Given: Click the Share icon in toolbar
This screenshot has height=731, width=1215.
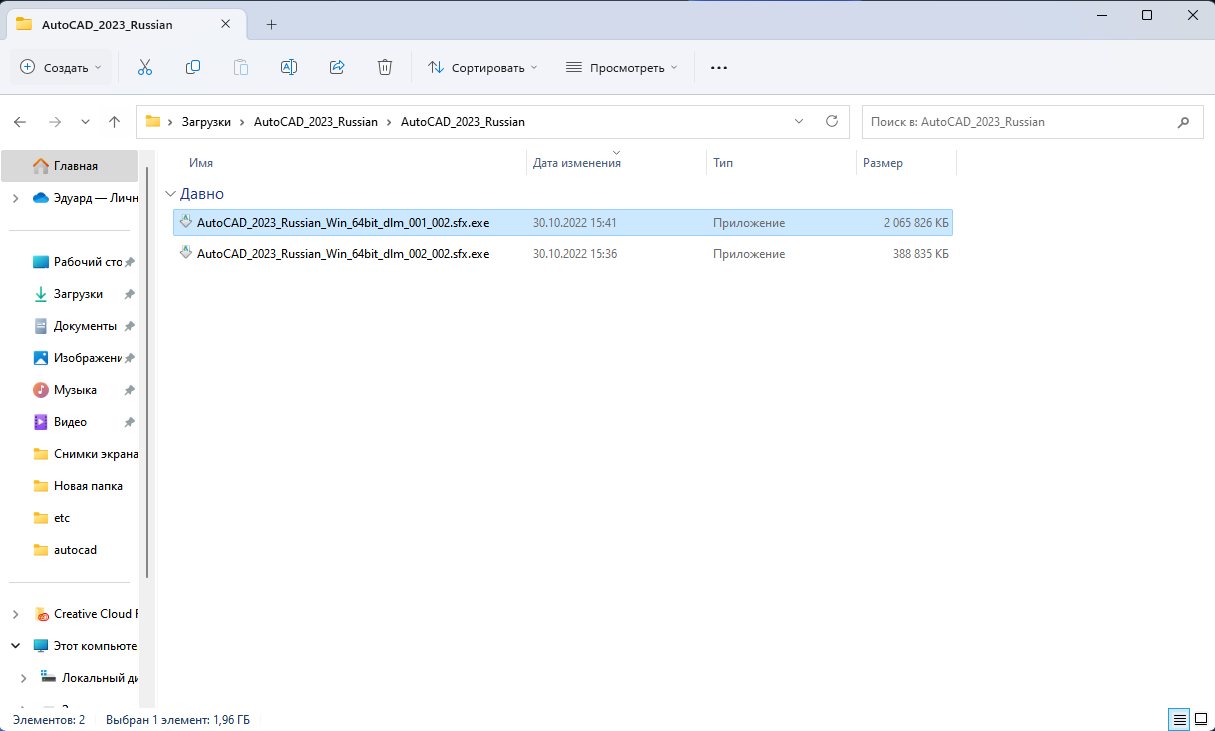Looking at the screenshot, I should pos(337,67).
